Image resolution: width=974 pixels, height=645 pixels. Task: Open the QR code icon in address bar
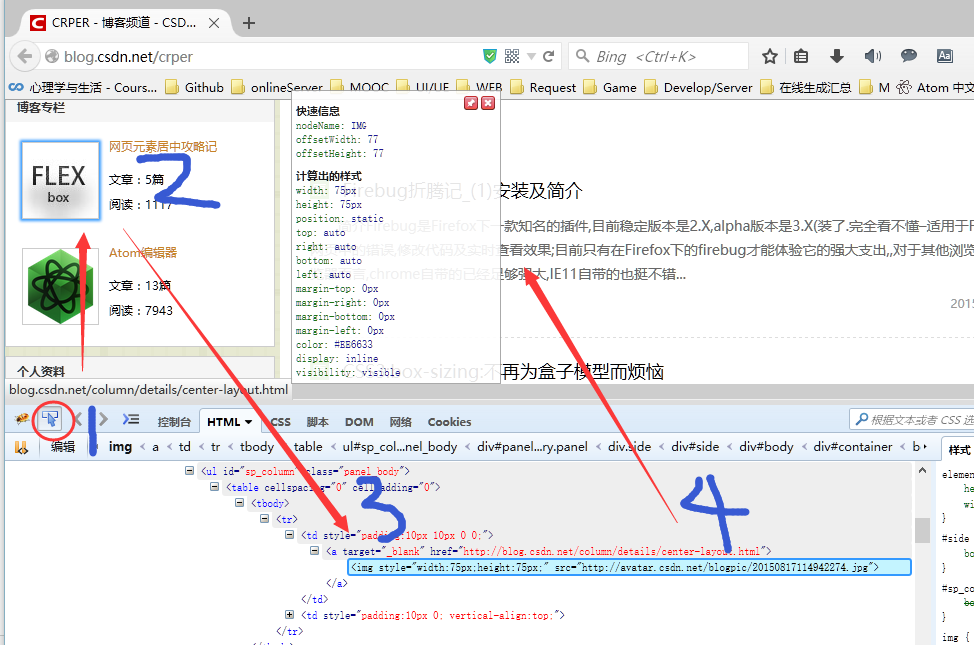tap(512, 57)
